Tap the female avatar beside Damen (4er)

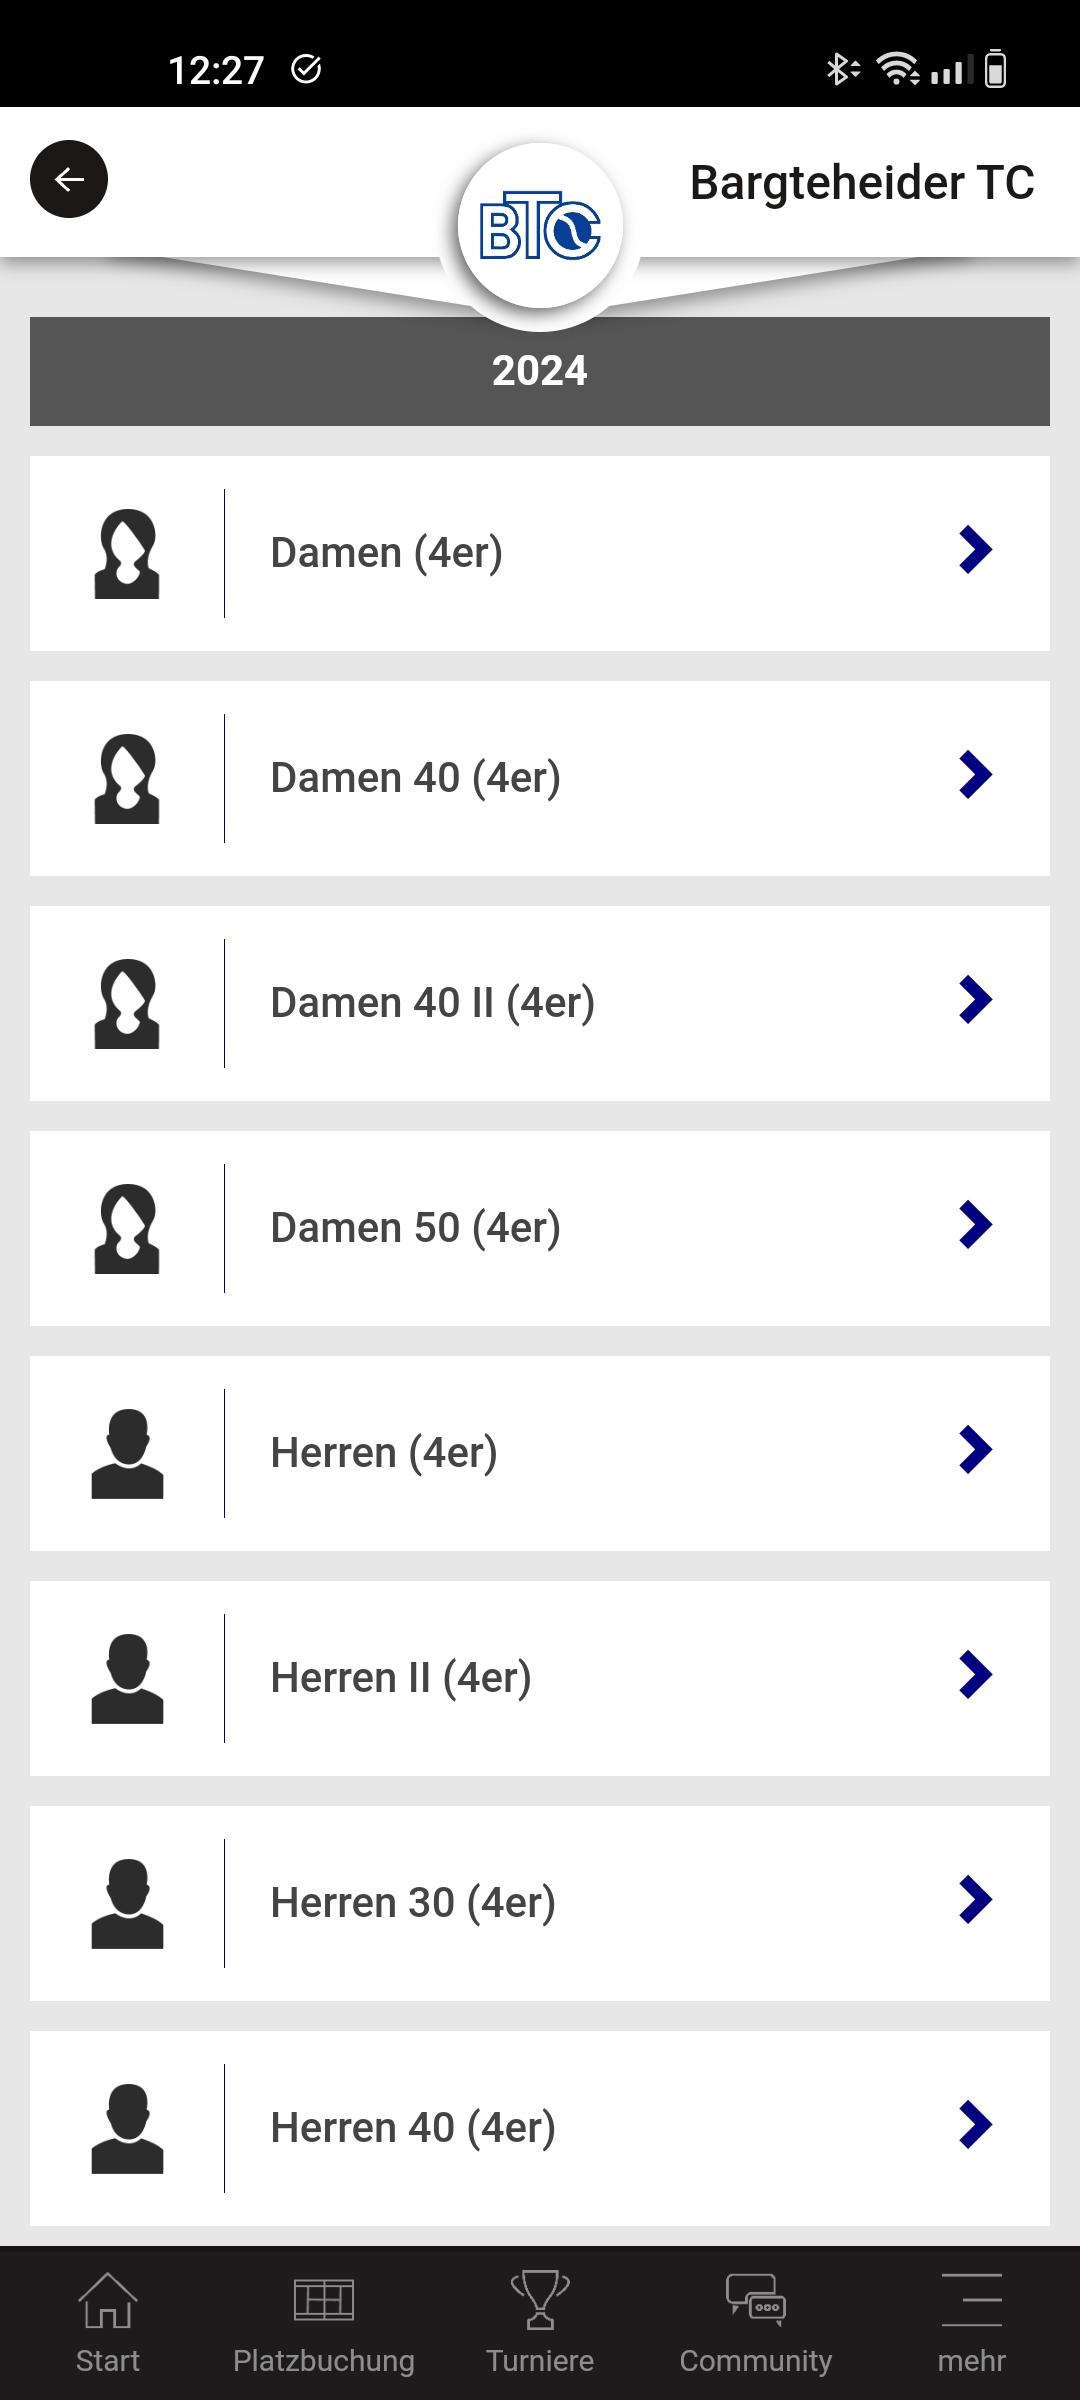(x=127, y=554)
